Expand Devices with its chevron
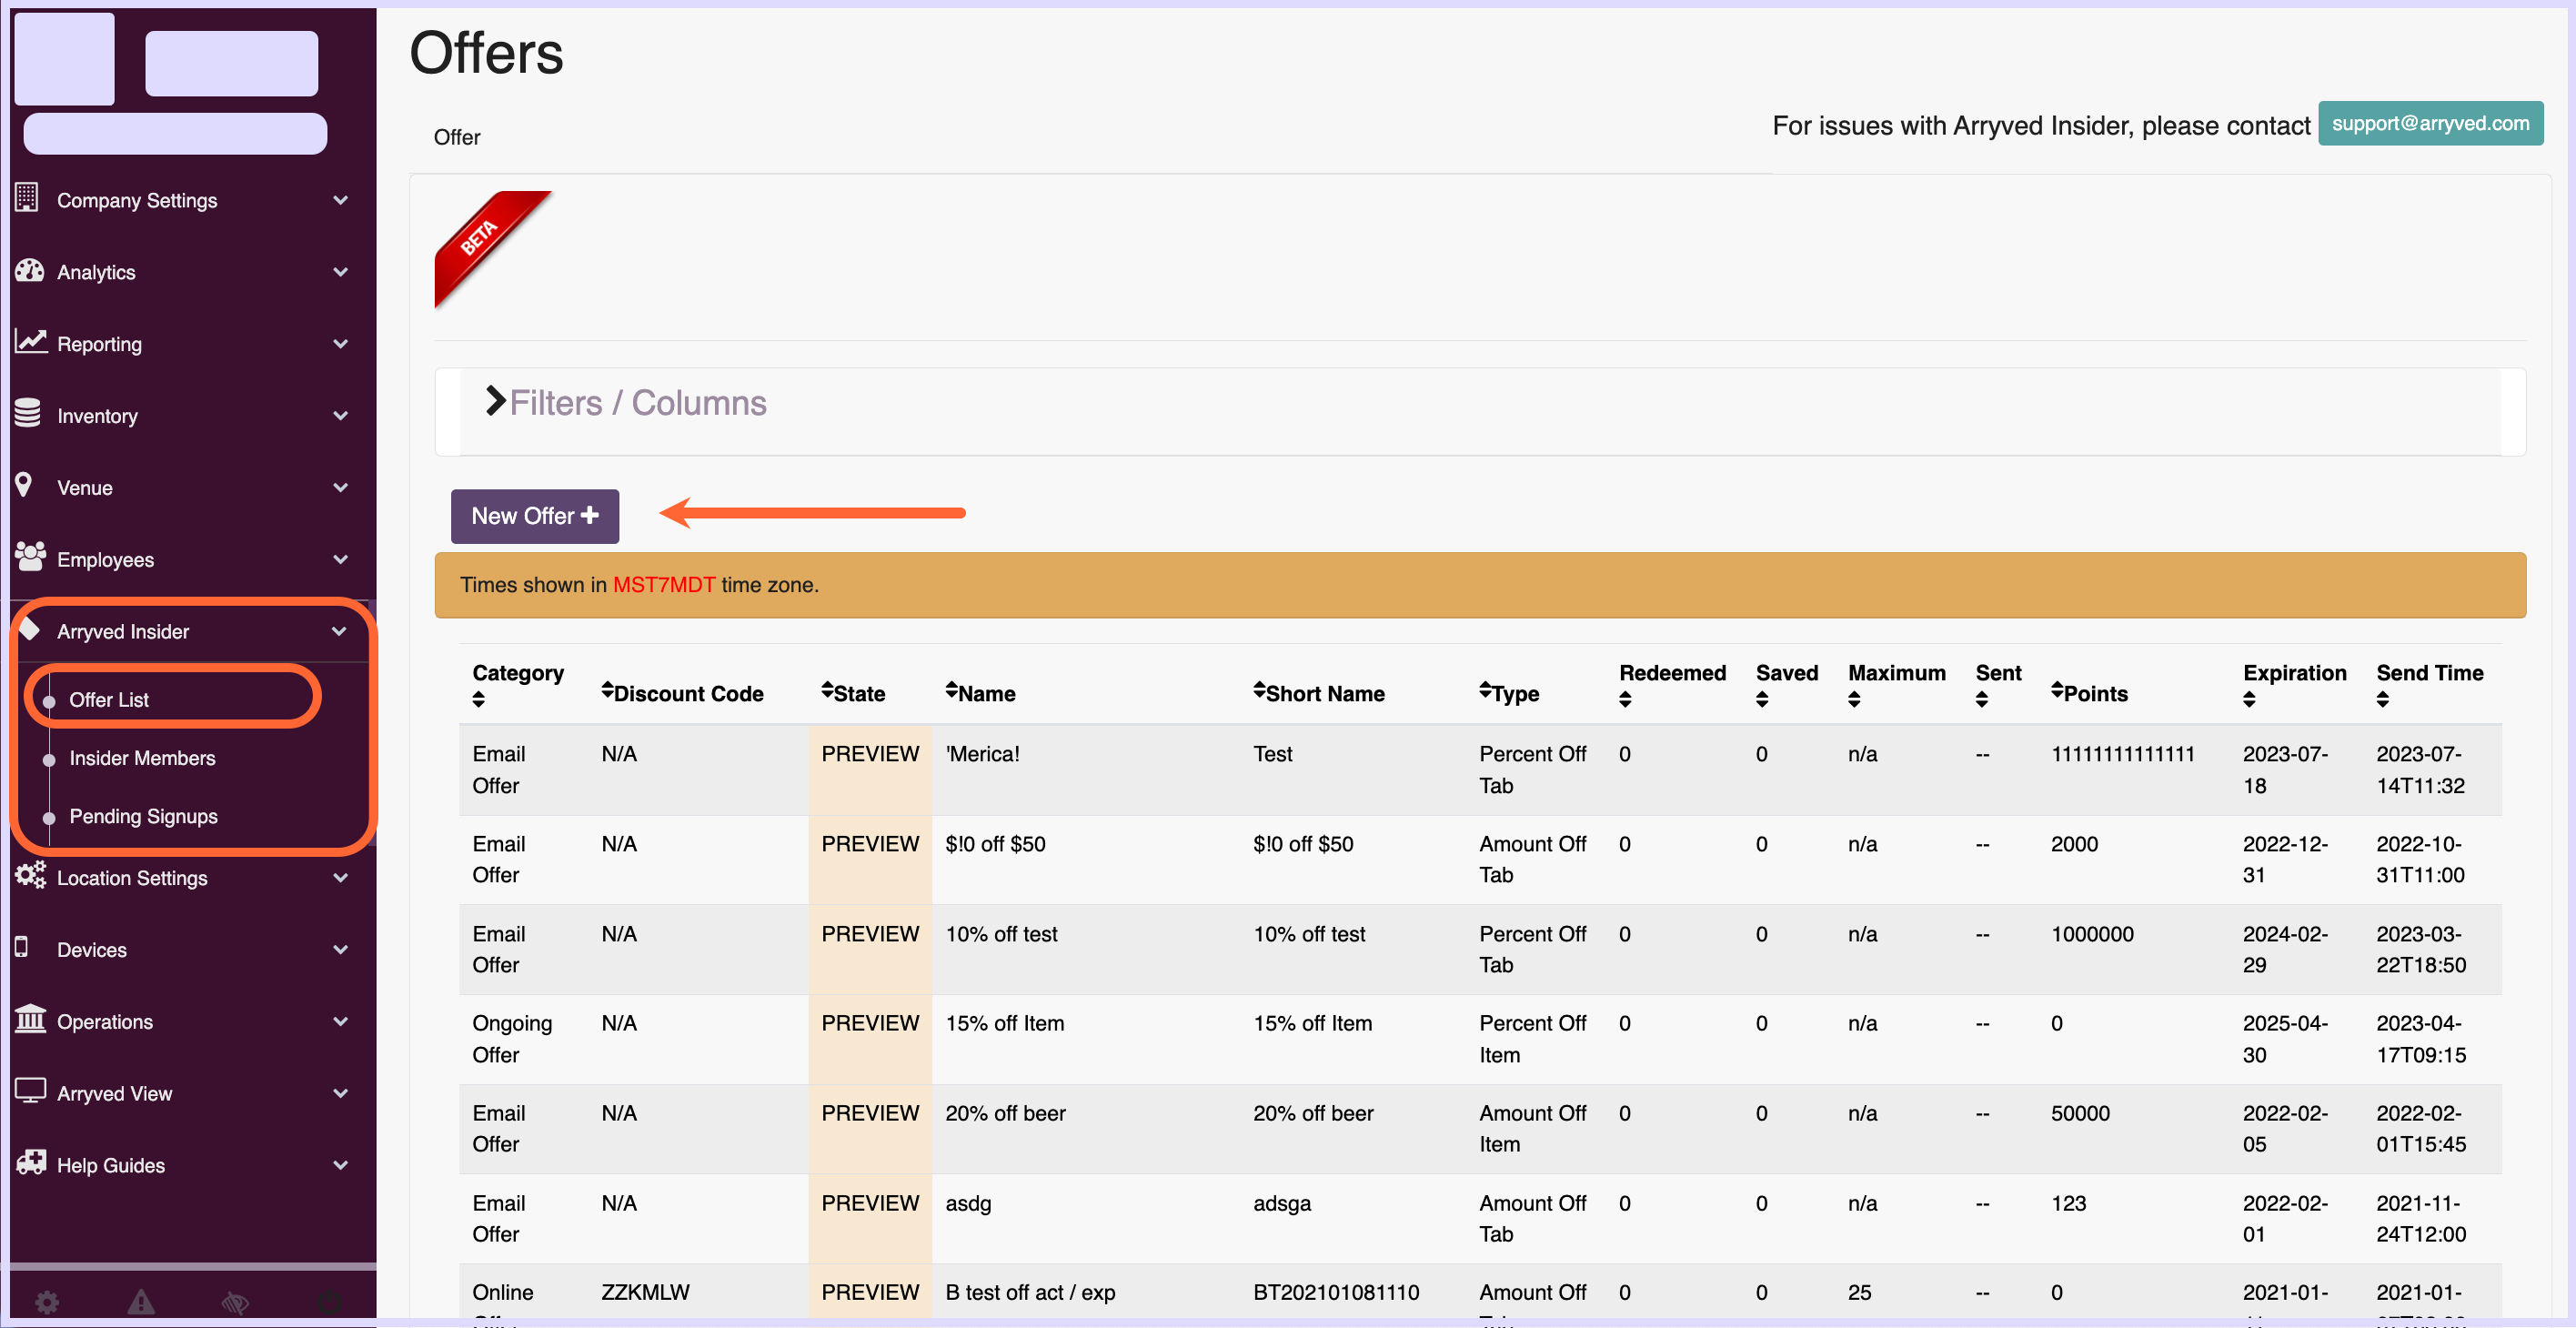This screenshot has height=1328, width=2576. [340, 949]
